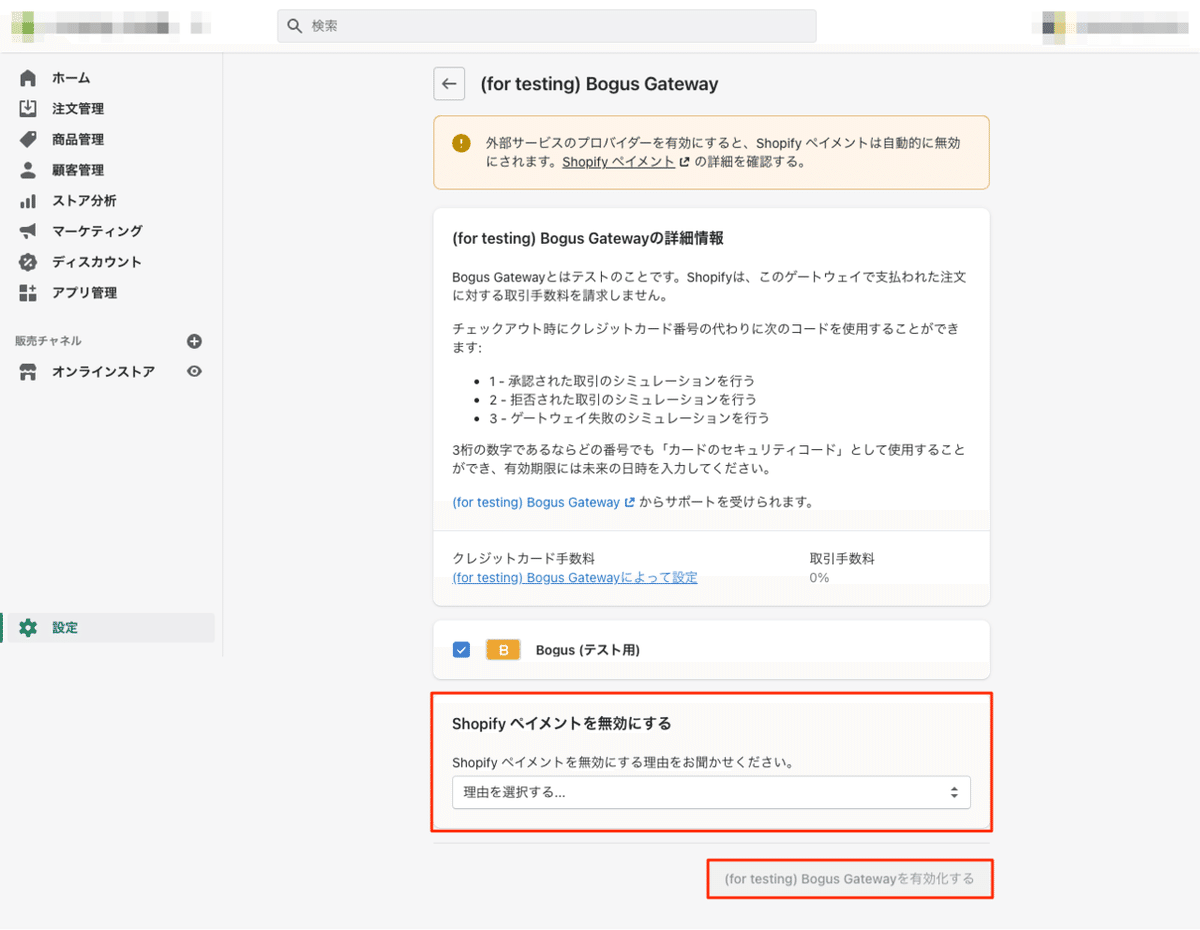
Task: Click the marketing megaphone icon
Action: point(28,231)
